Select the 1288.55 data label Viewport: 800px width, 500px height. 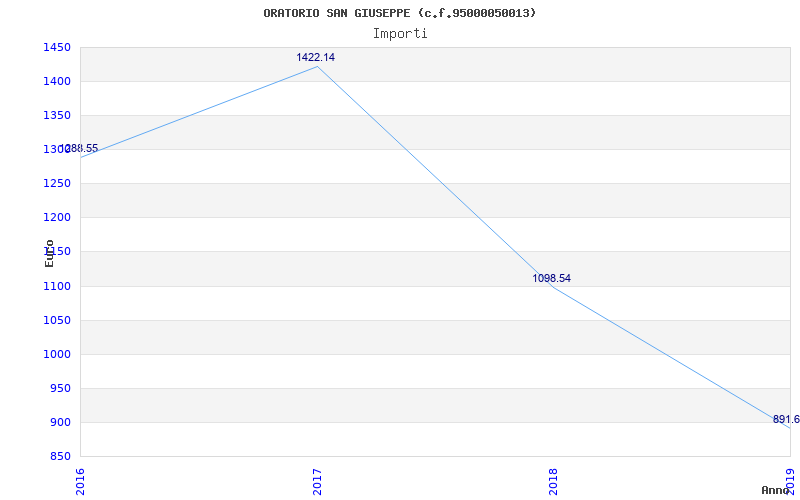click(79, 148)
